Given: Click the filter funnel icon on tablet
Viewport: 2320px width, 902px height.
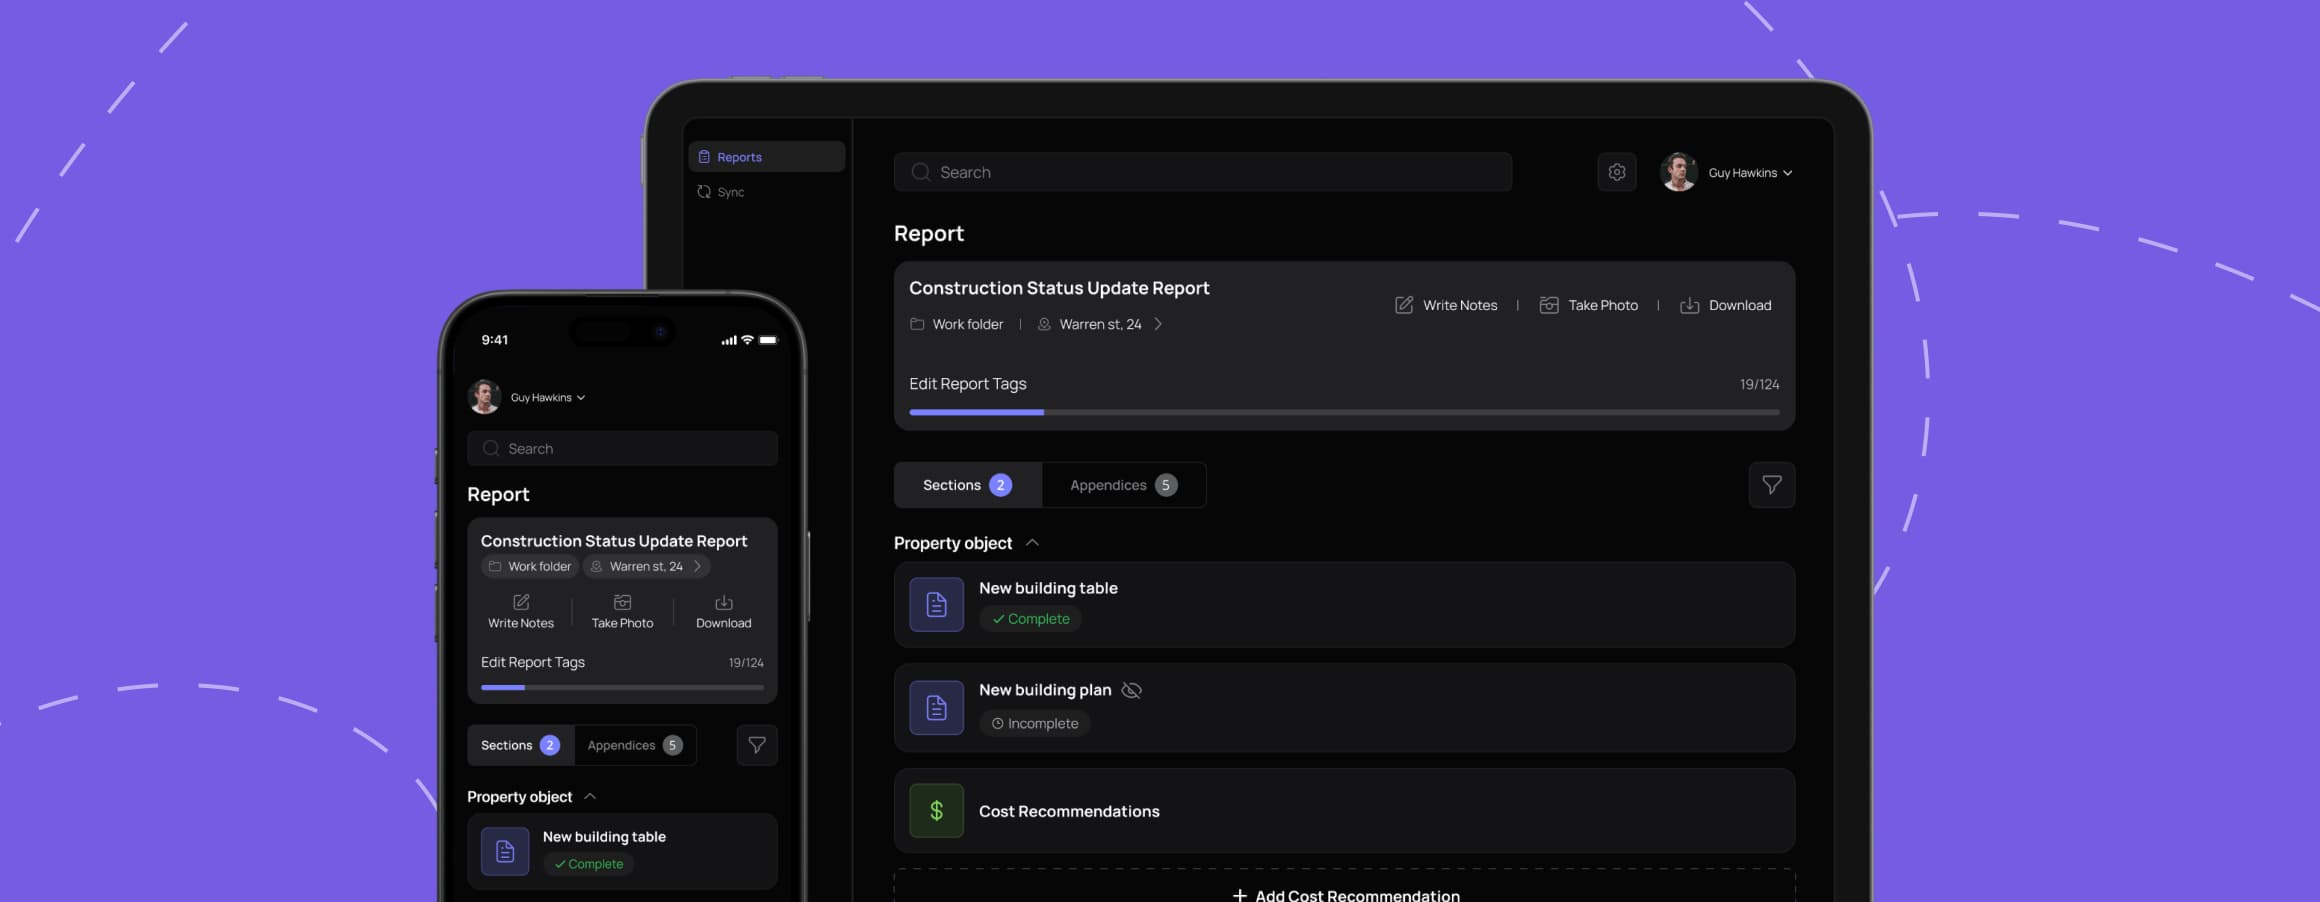Looking at the screenshot, I should click(x=1771, y=485).
